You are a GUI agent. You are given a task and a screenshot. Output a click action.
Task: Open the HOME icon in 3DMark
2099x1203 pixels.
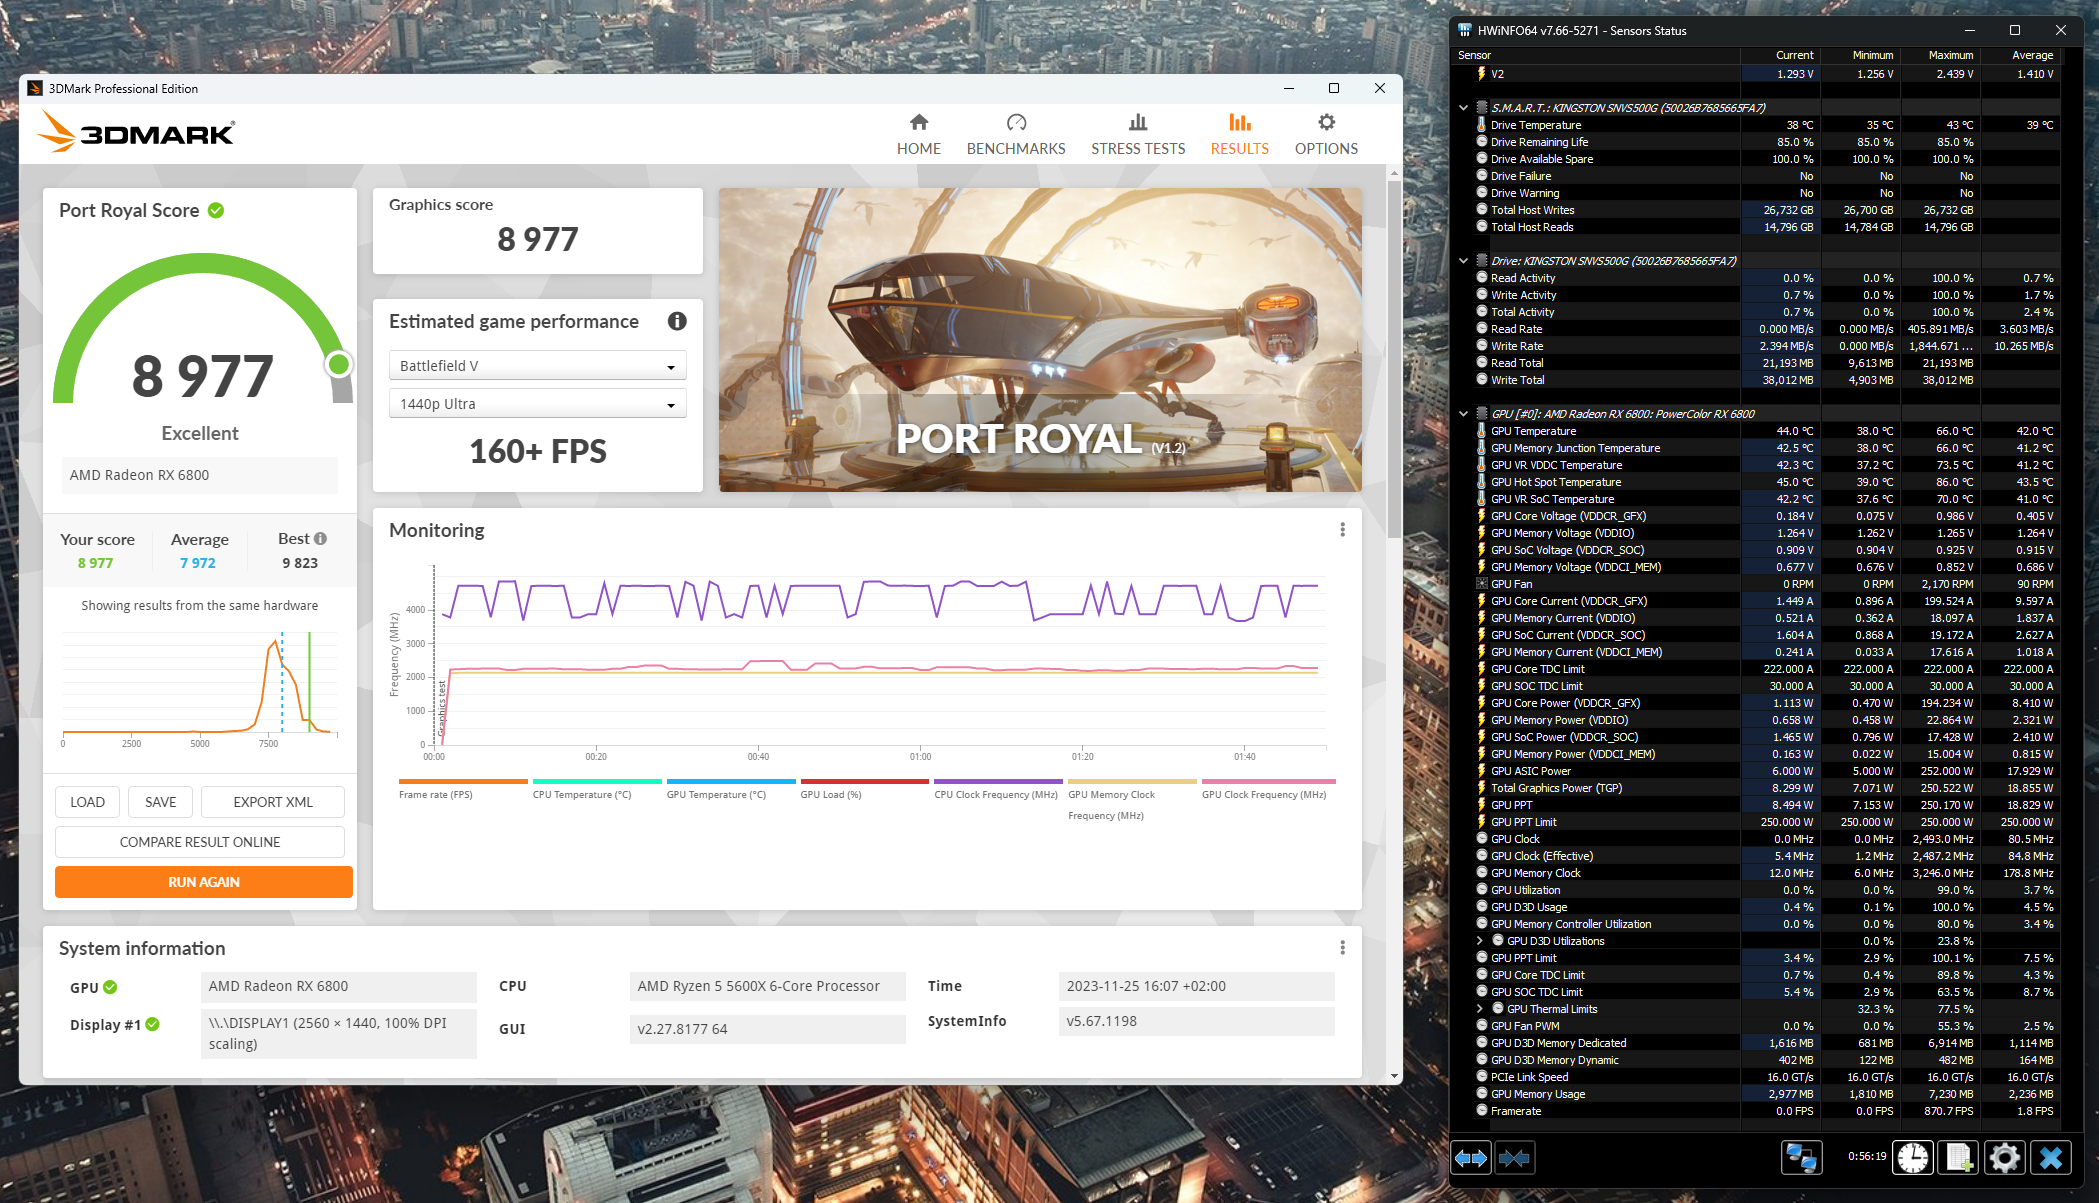(918, 122)
